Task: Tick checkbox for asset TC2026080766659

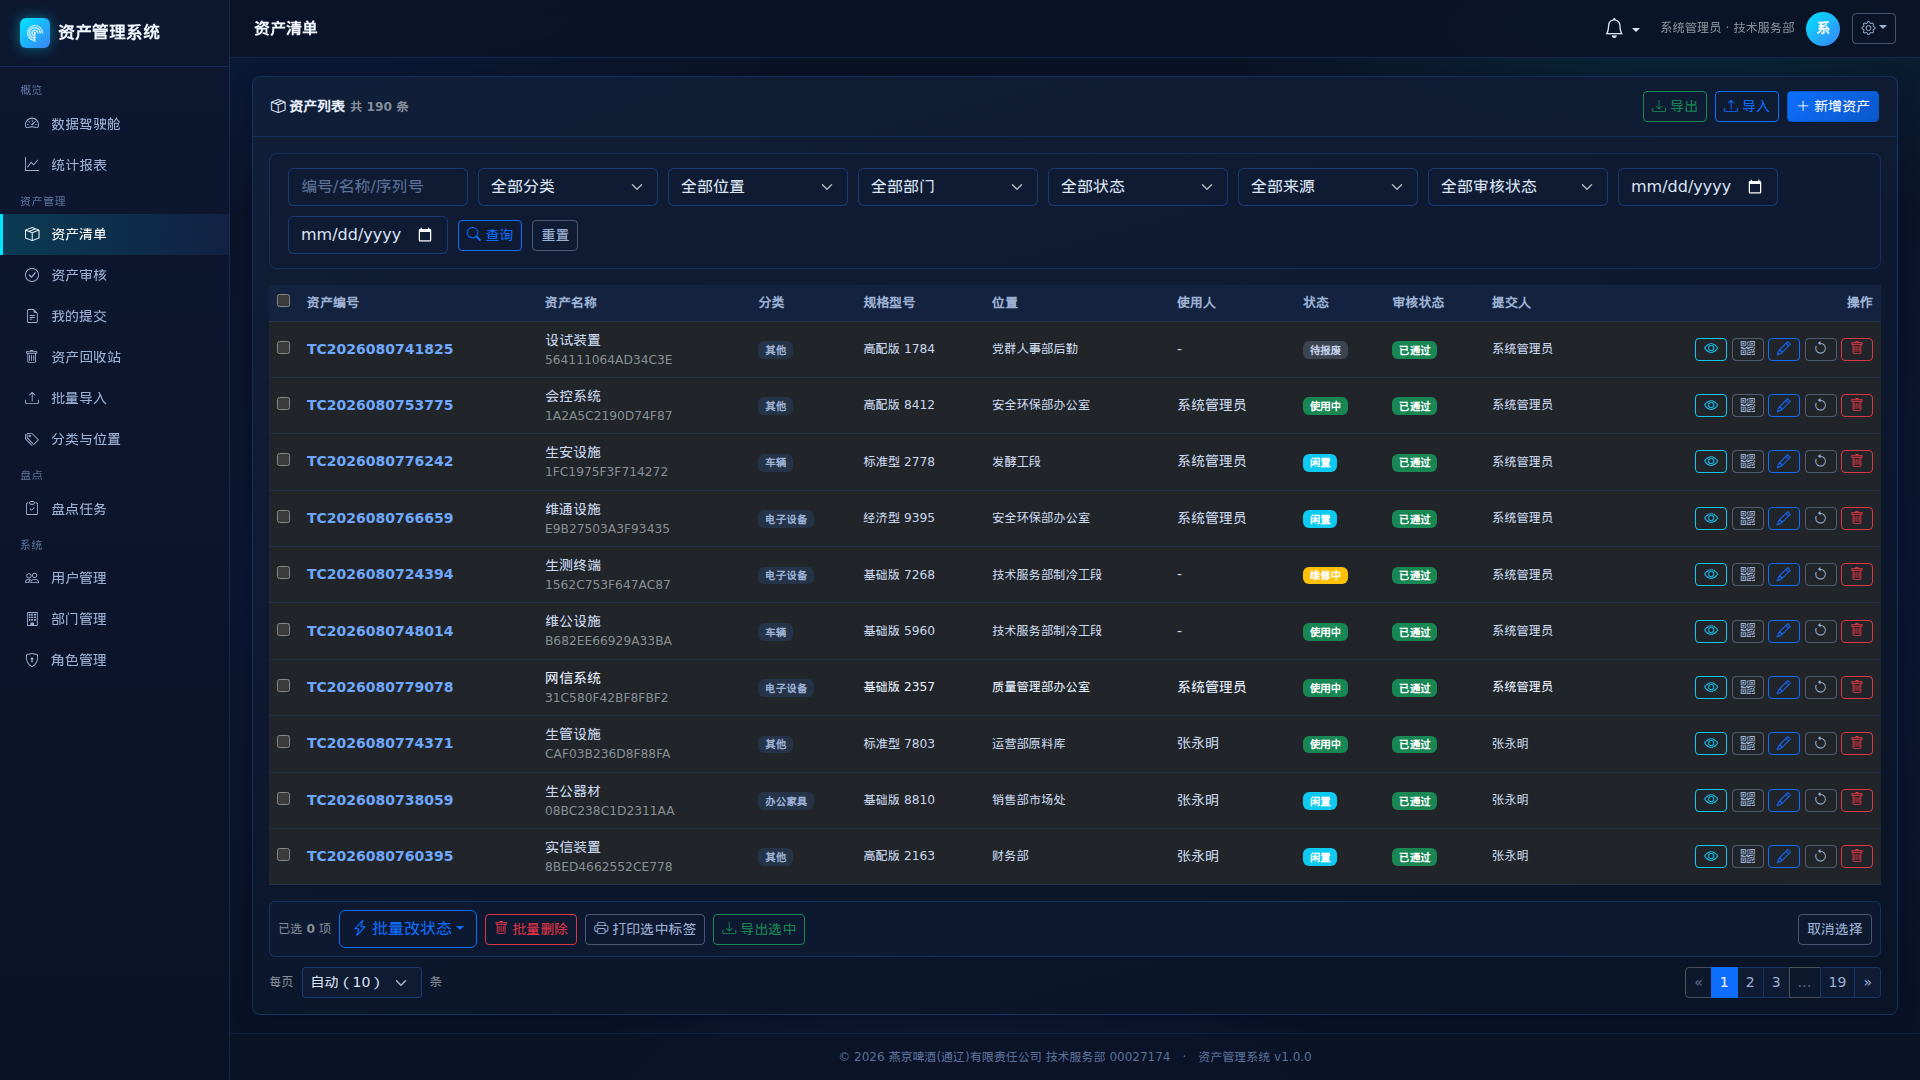Action: 283,517
